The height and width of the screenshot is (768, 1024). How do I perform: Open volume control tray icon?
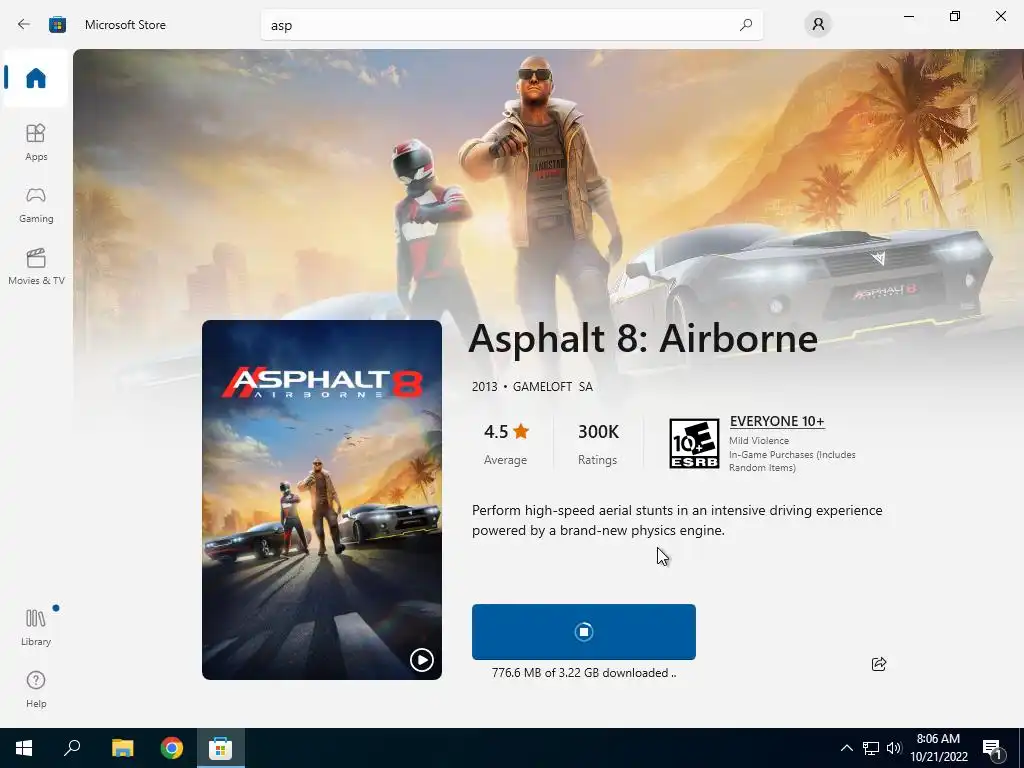[x=894, y=748]
